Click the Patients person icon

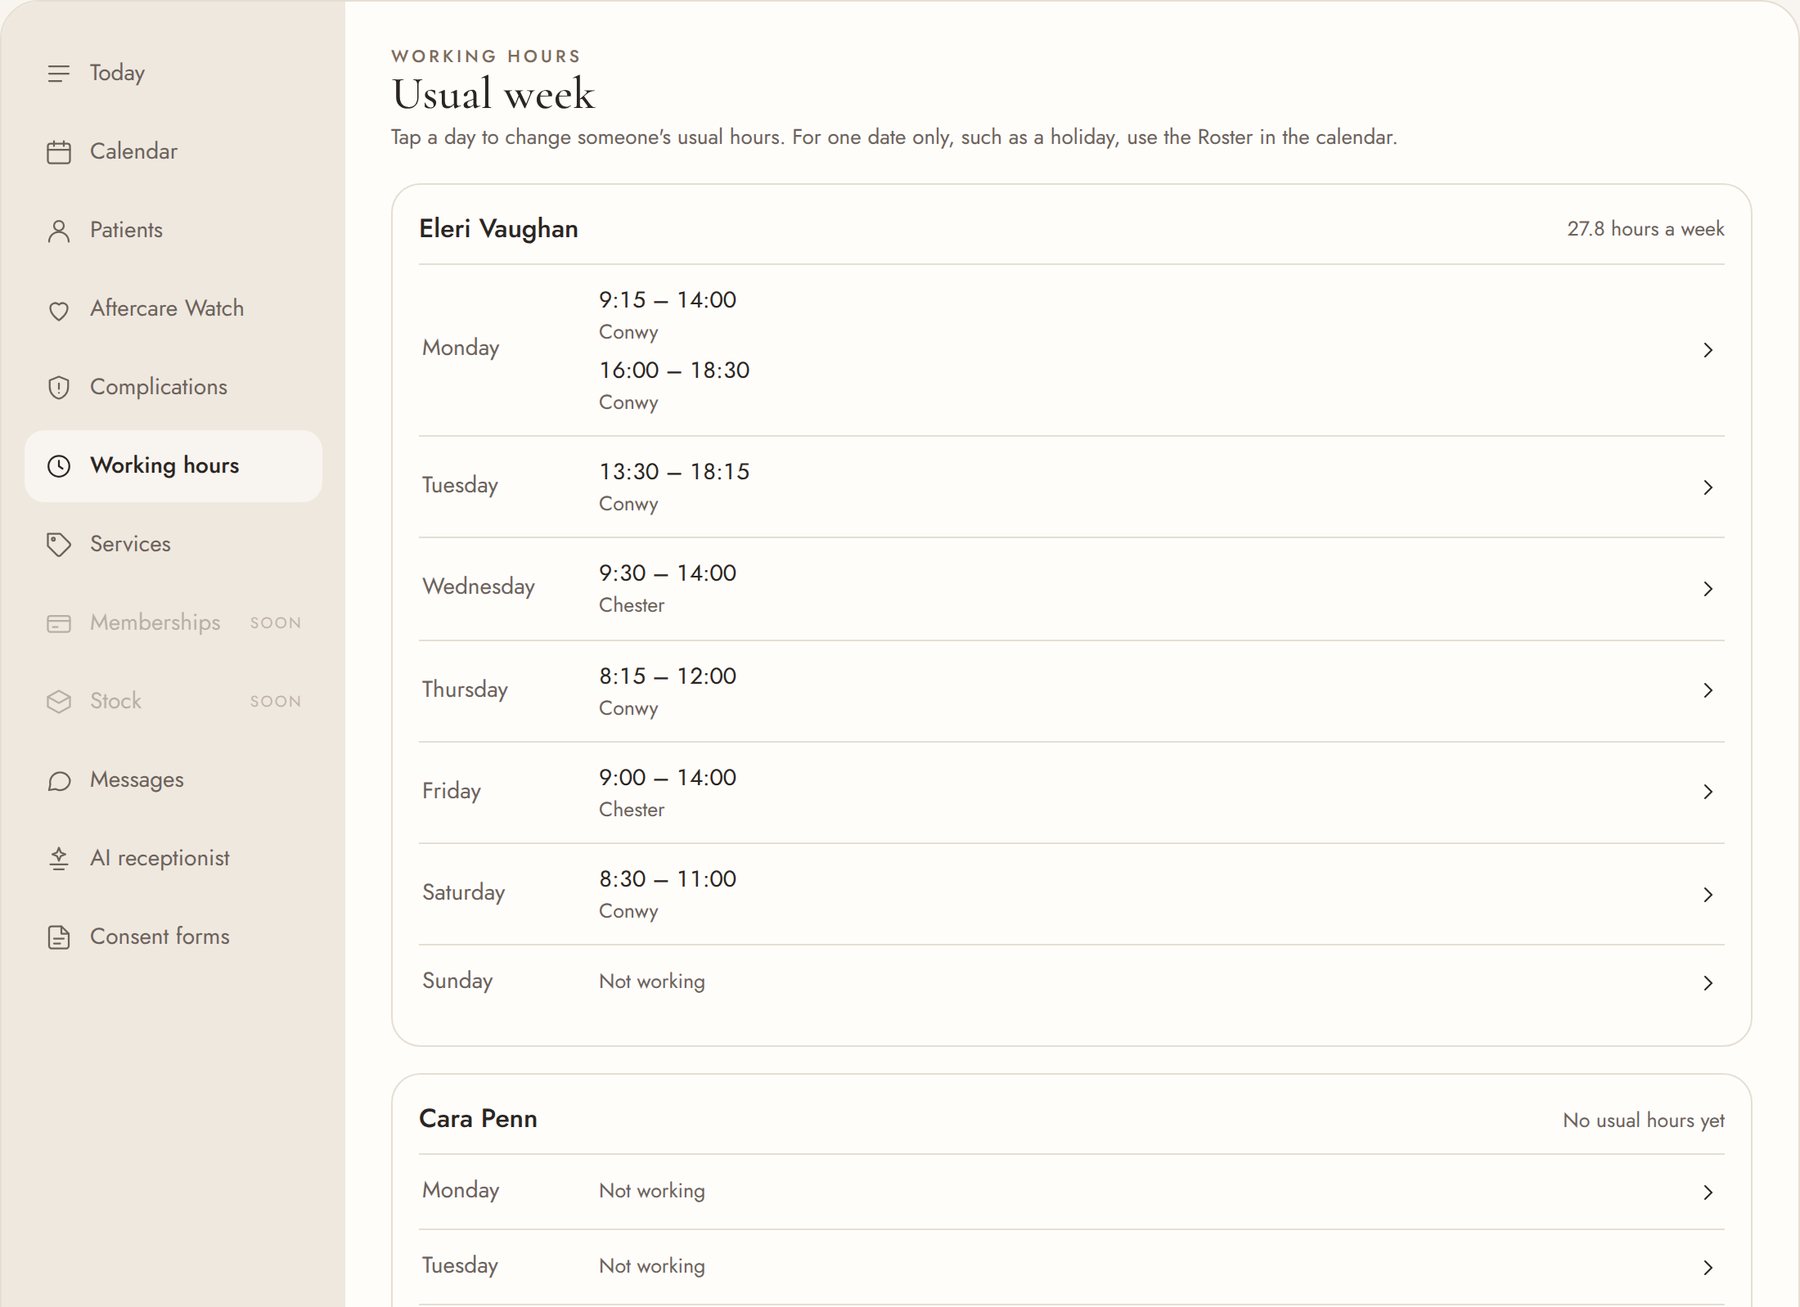(x=59, y=231)
